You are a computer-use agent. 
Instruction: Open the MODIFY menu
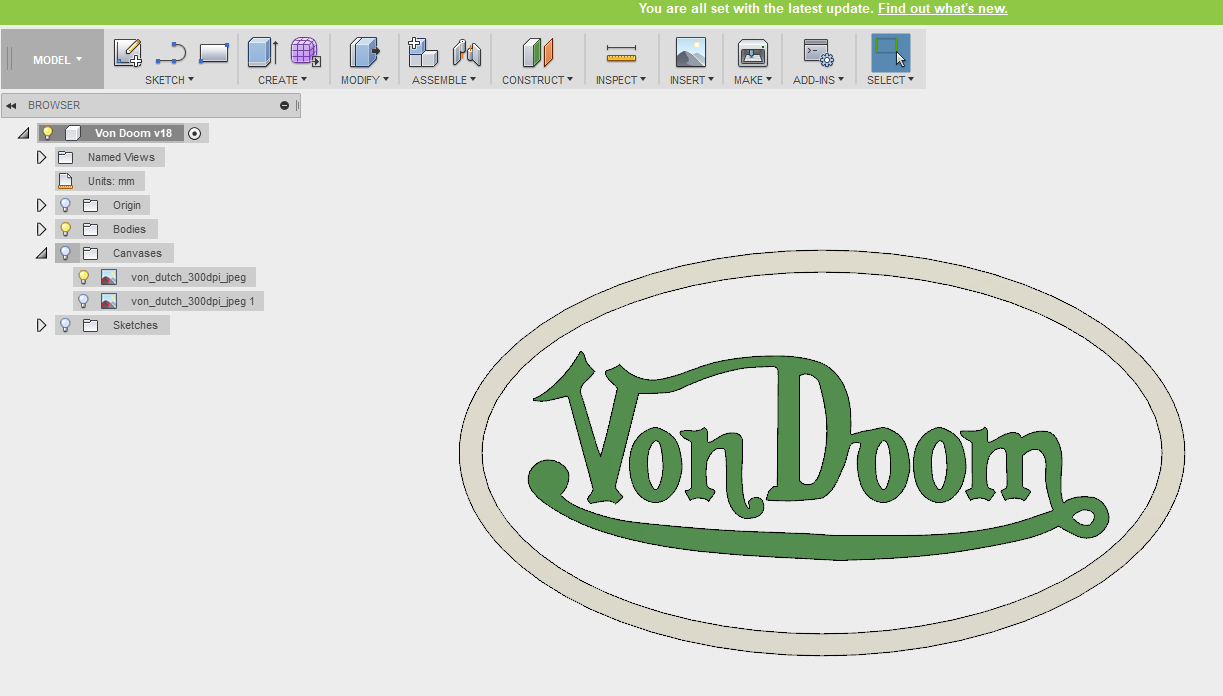(364, 80)
